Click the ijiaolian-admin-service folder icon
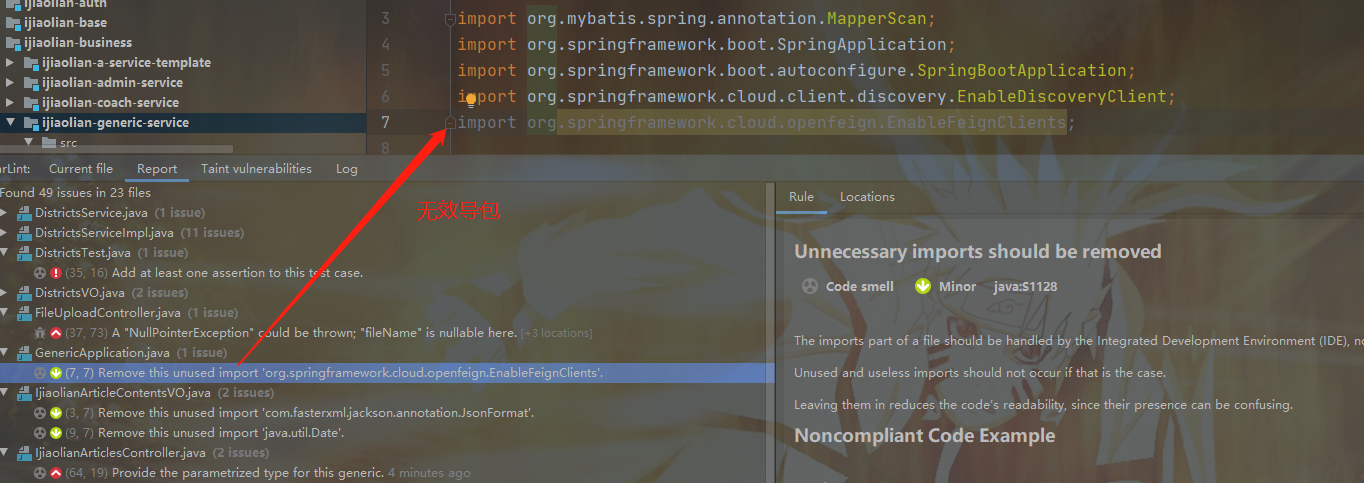 pos(30,82)
